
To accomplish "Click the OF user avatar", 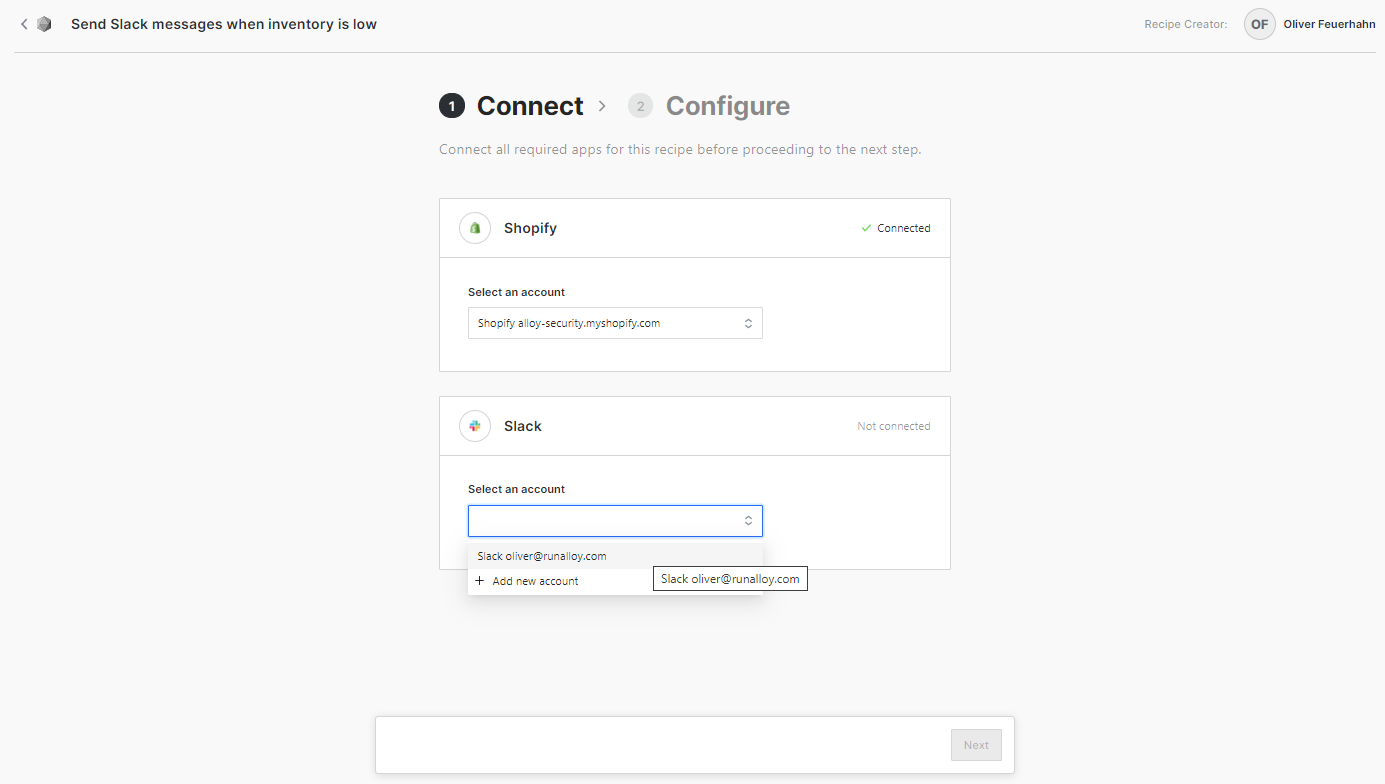I will (1260, 24).
